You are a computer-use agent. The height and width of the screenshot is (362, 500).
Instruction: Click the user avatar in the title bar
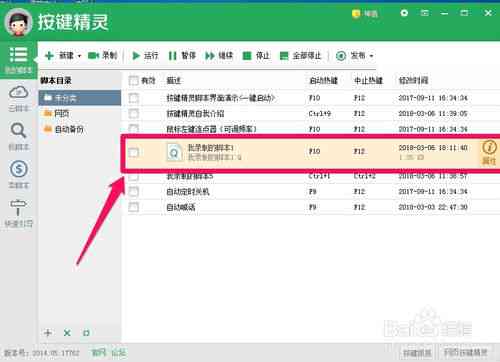tap(18, 22)
